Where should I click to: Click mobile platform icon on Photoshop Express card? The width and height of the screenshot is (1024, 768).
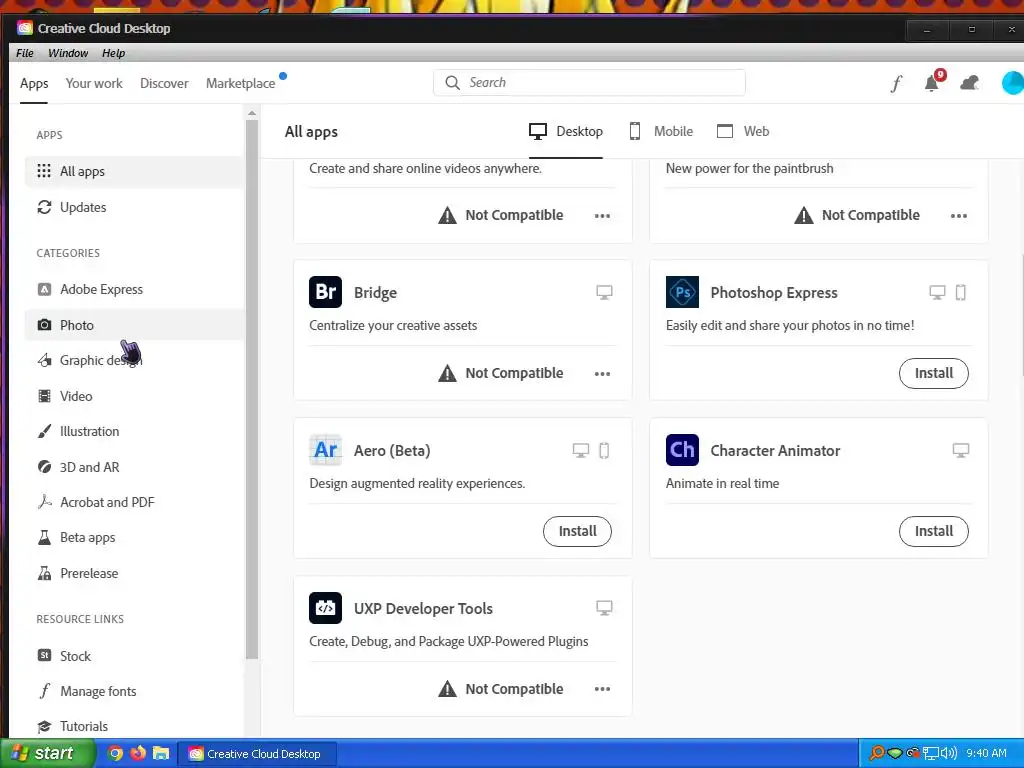coord(961,292)
